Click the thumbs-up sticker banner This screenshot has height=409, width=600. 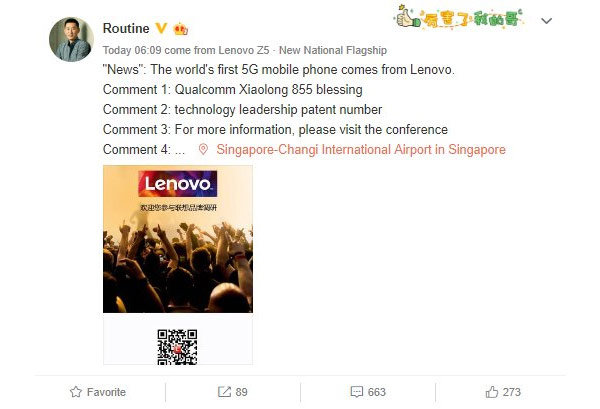click(x=459, y=17)
